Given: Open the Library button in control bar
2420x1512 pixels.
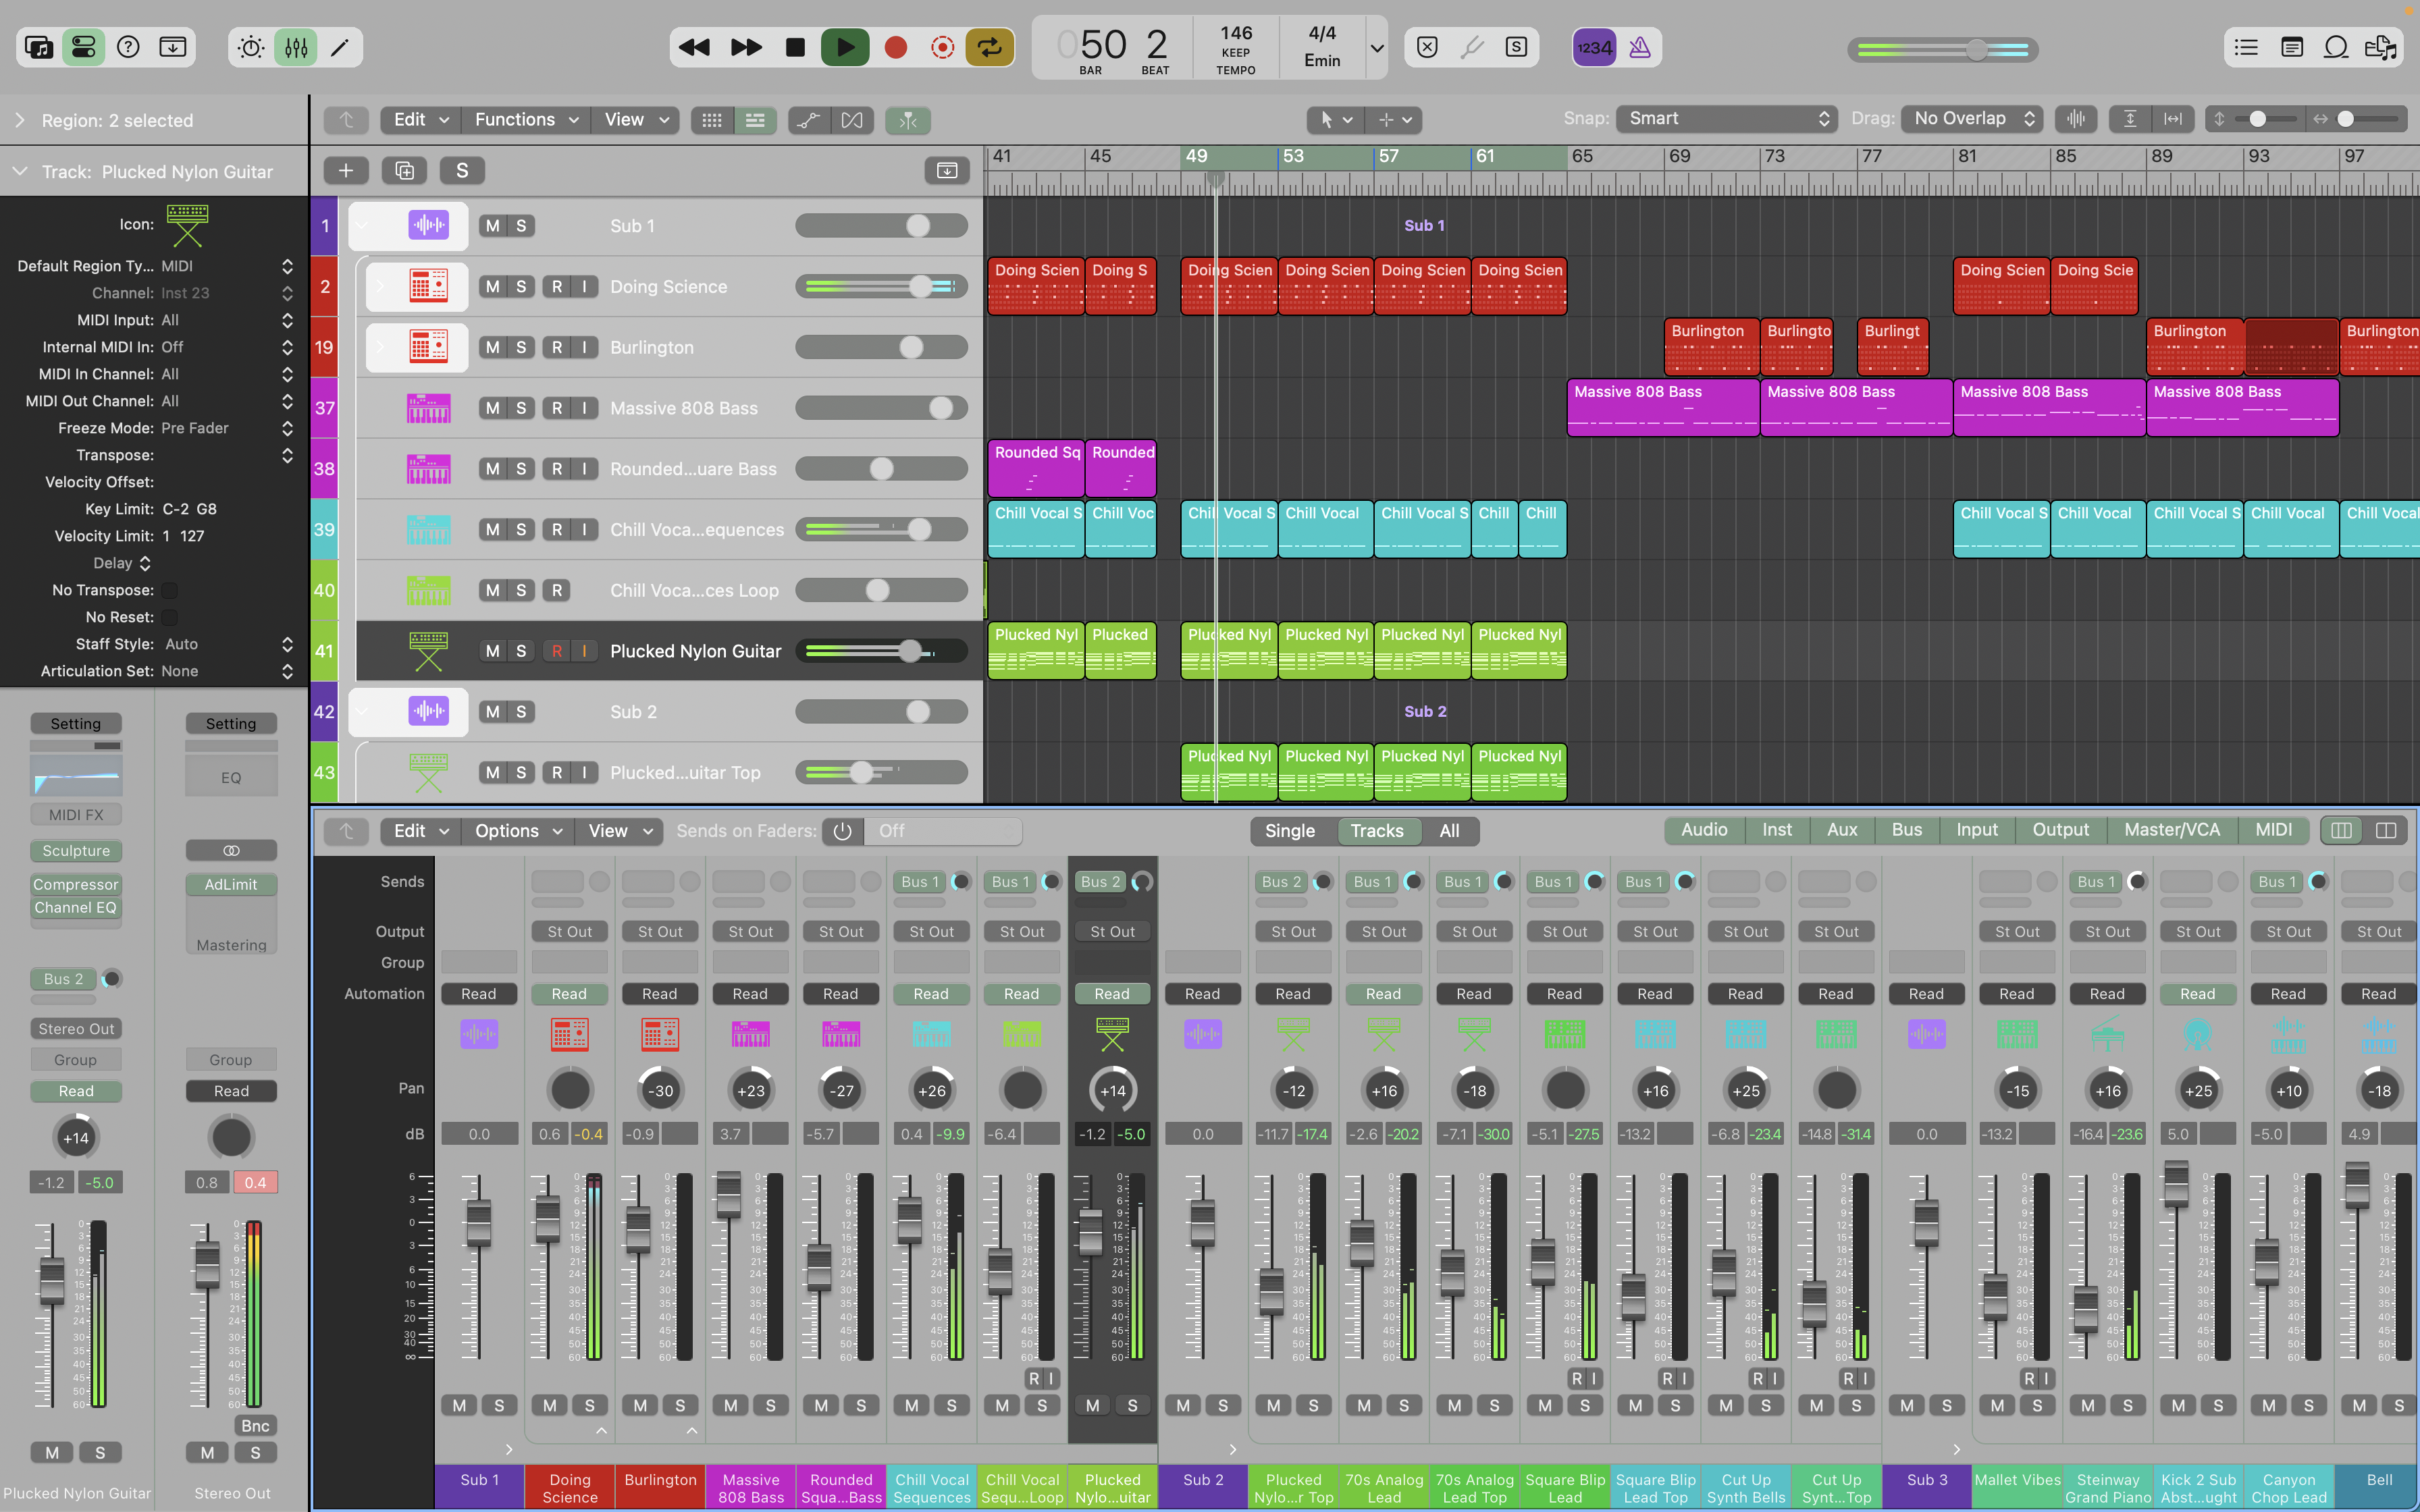Looking at the screenshot, I should (39, 47).
